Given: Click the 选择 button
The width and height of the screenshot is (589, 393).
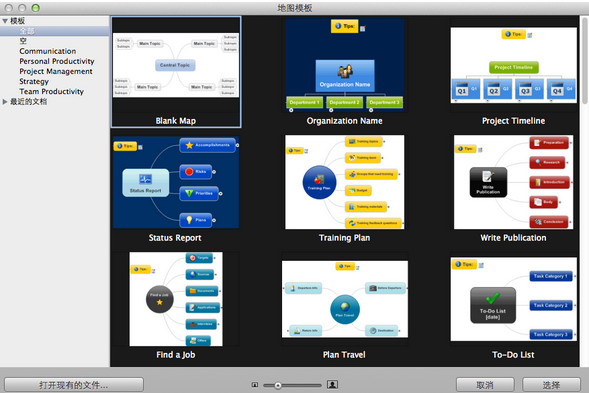Looking at the screenshot, I should click(x=551, y=385).
